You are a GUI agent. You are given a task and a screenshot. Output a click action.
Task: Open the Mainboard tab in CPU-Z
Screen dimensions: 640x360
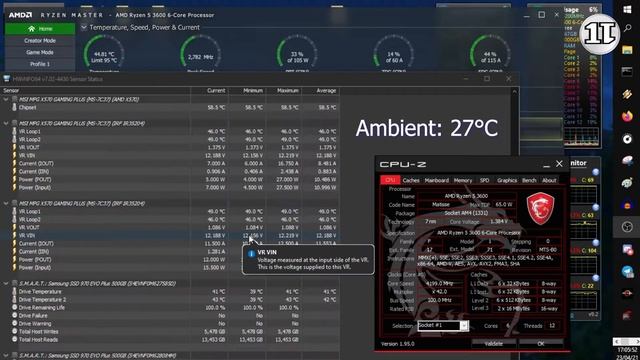click(436, 180)
